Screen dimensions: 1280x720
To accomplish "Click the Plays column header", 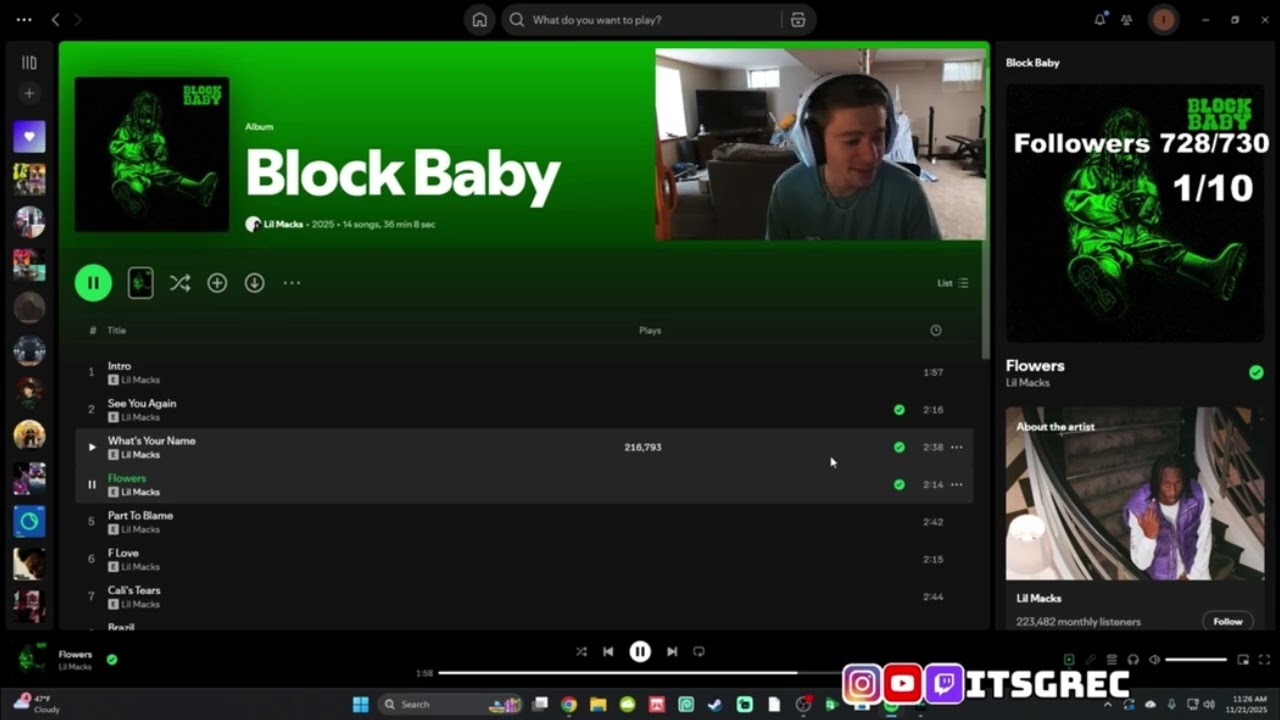I will tap(650, 330).
